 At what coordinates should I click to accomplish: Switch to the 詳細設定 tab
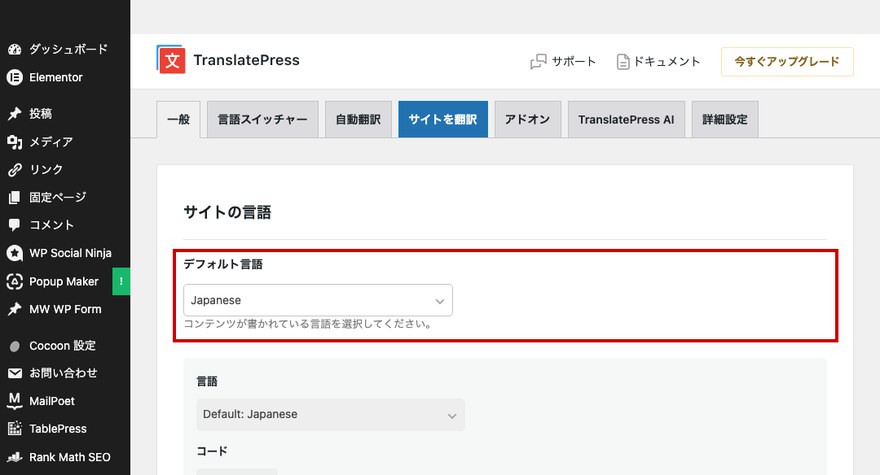coord(725,119)
